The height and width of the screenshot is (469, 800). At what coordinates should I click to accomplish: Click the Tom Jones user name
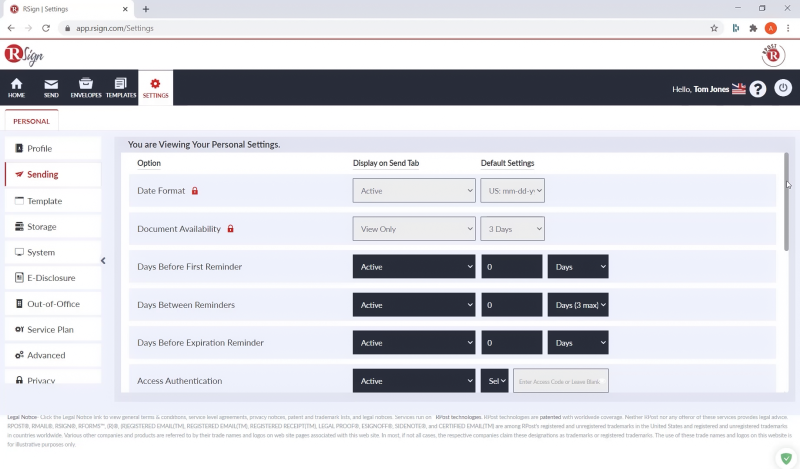711,89
